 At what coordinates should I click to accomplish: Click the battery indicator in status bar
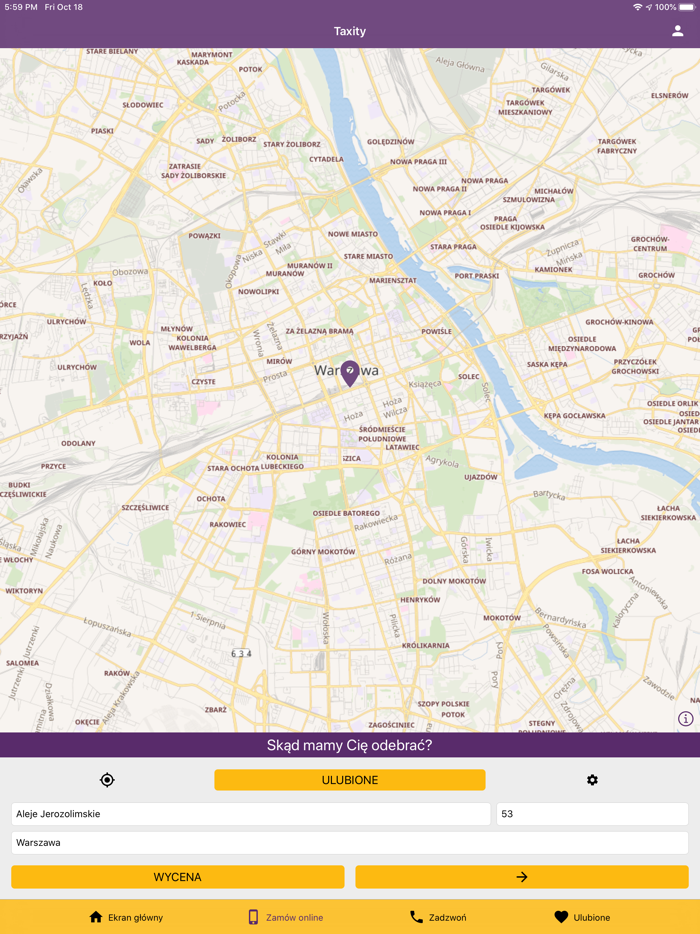[687, 7]
